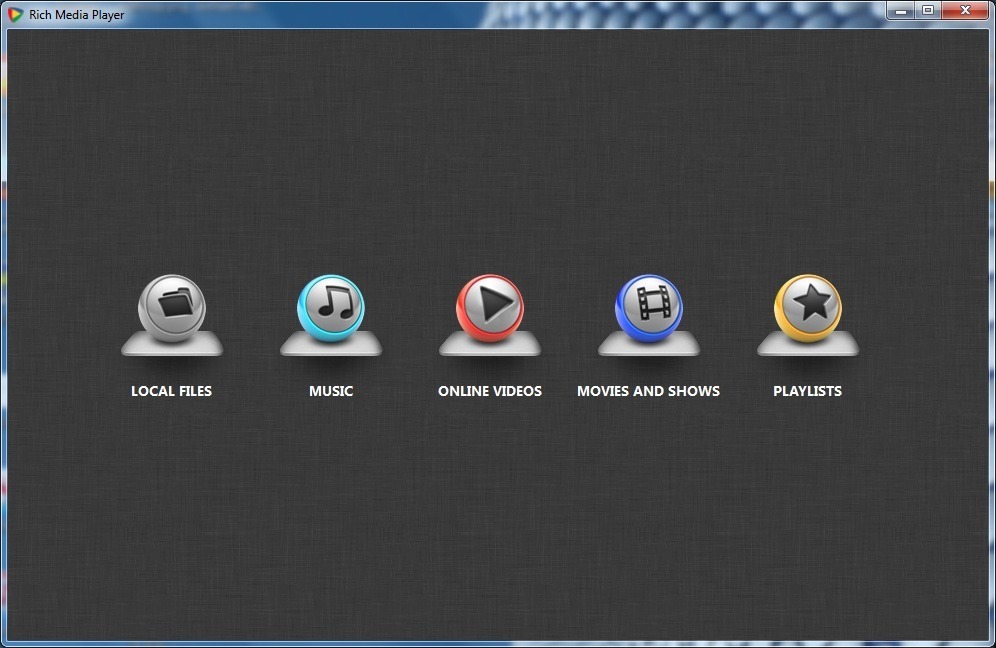Minimize the Rich Media Player window
This screenshot has width=996, height=648.
click(x=901, y=10)
